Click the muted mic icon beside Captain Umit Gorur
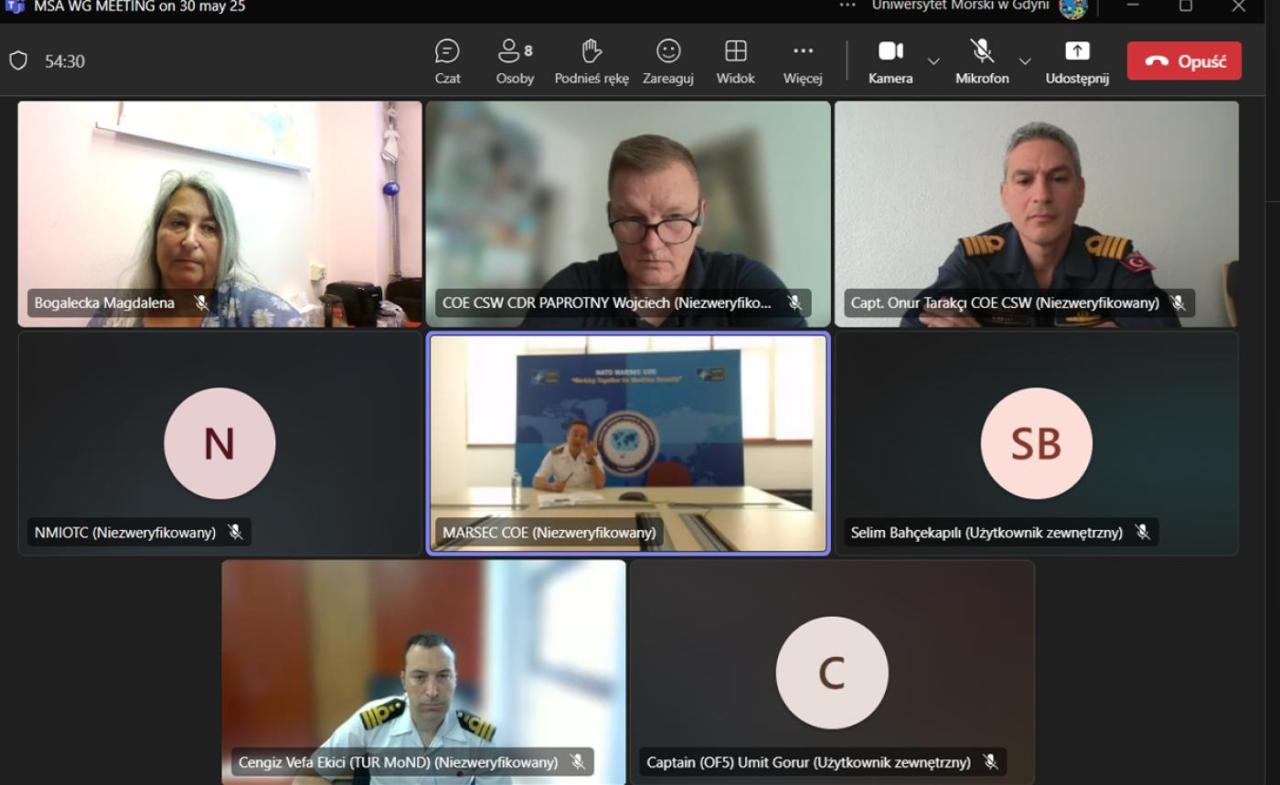 [x=990, y=762]
